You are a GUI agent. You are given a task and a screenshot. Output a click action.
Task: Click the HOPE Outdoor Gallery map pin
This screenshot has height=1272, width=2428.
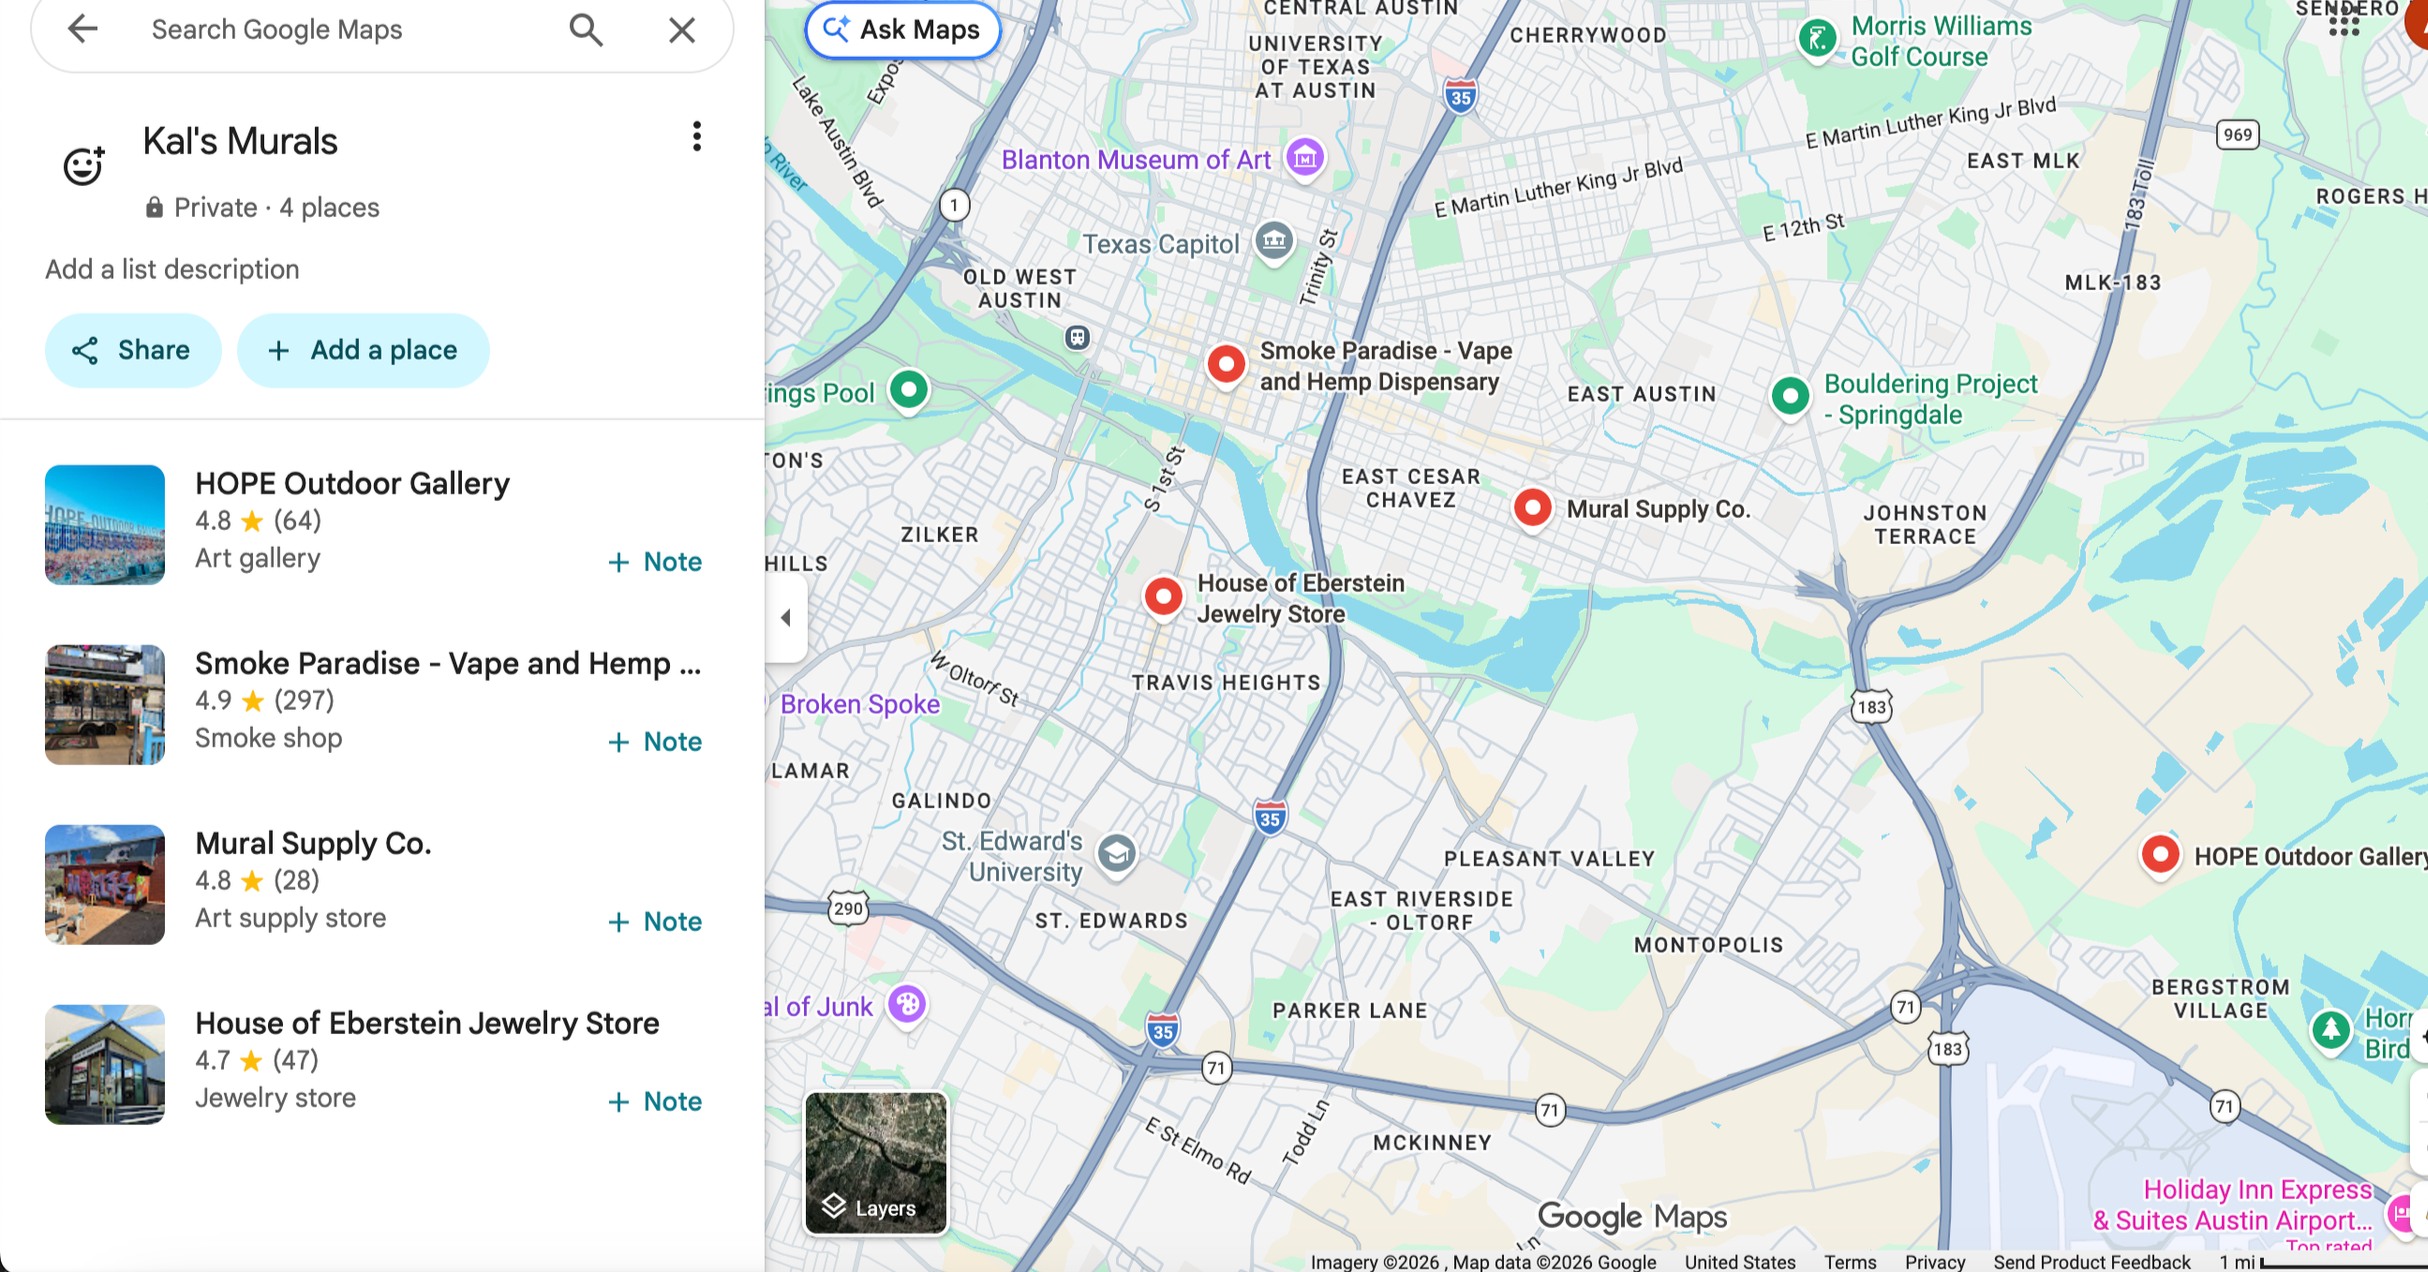pos(2160,855)
